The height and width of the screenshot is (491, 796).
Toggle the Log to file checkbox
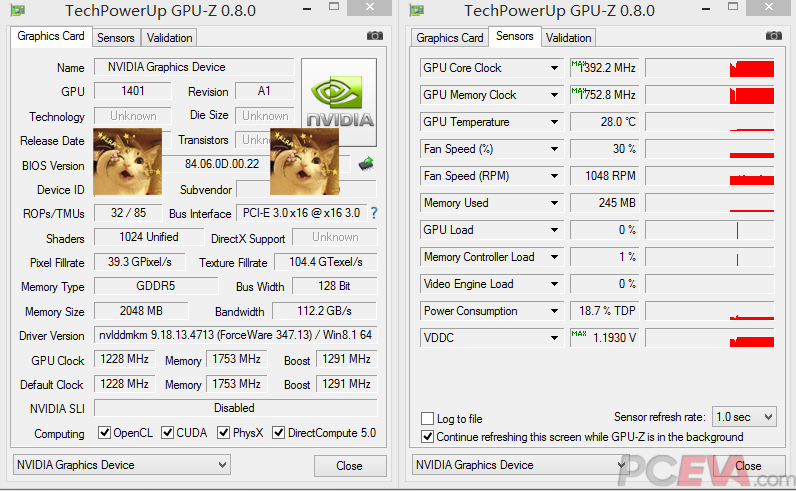(x=428, y=419)
